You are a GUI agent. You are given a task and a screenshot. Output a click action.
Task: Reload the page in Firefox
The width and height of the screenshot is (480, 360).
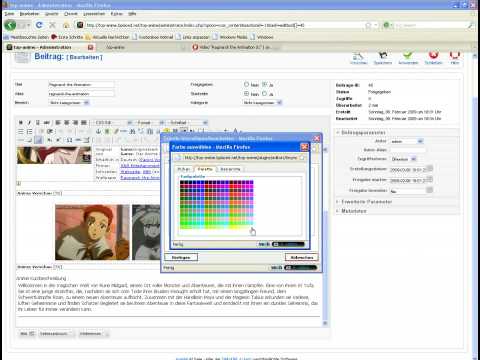39,25
